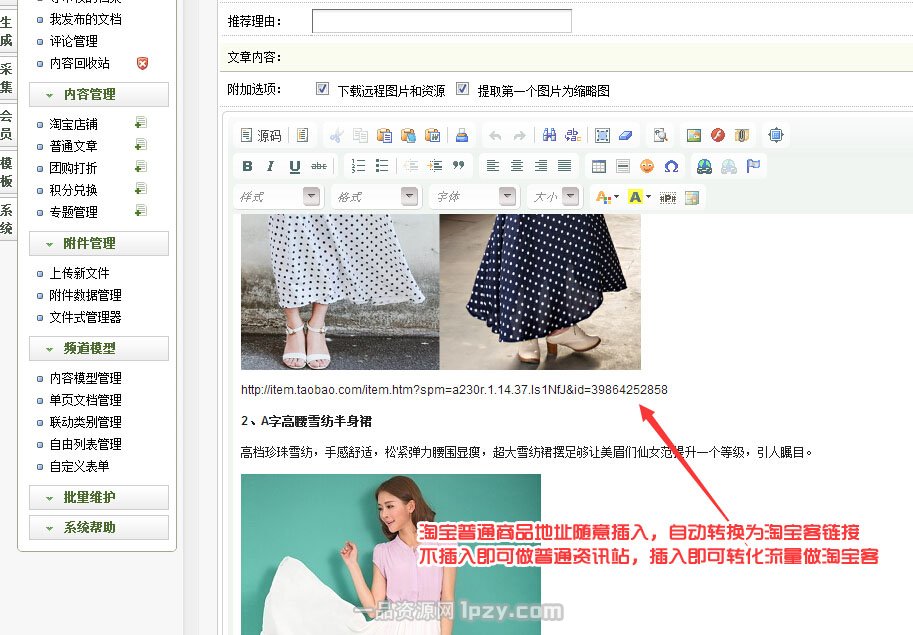Image resolution: width=913 pixels, height=635 pixels.
Task: Expand the 系统帮助 sidebar section
Action: click(x=99, y=527)
